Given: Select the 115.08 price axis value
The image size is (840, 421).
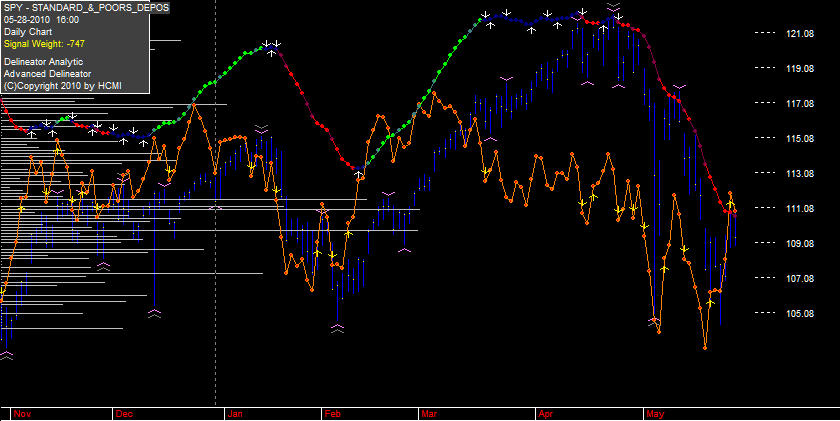Looking at the screenshot, I should pyautogui.click(x=800, y=139).
